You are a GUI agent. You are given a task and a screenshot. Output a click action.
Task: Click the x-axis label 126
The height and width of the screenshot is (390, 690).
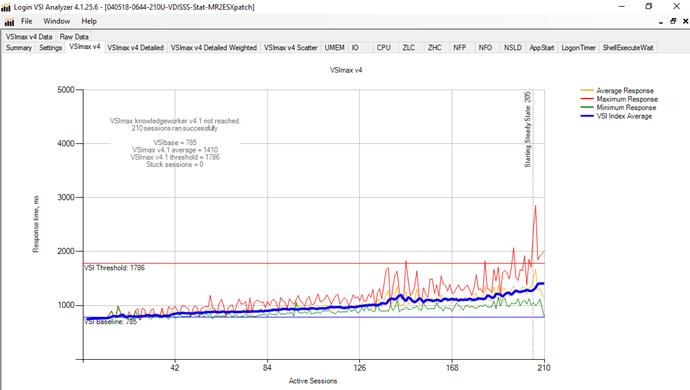coord(360,368)
